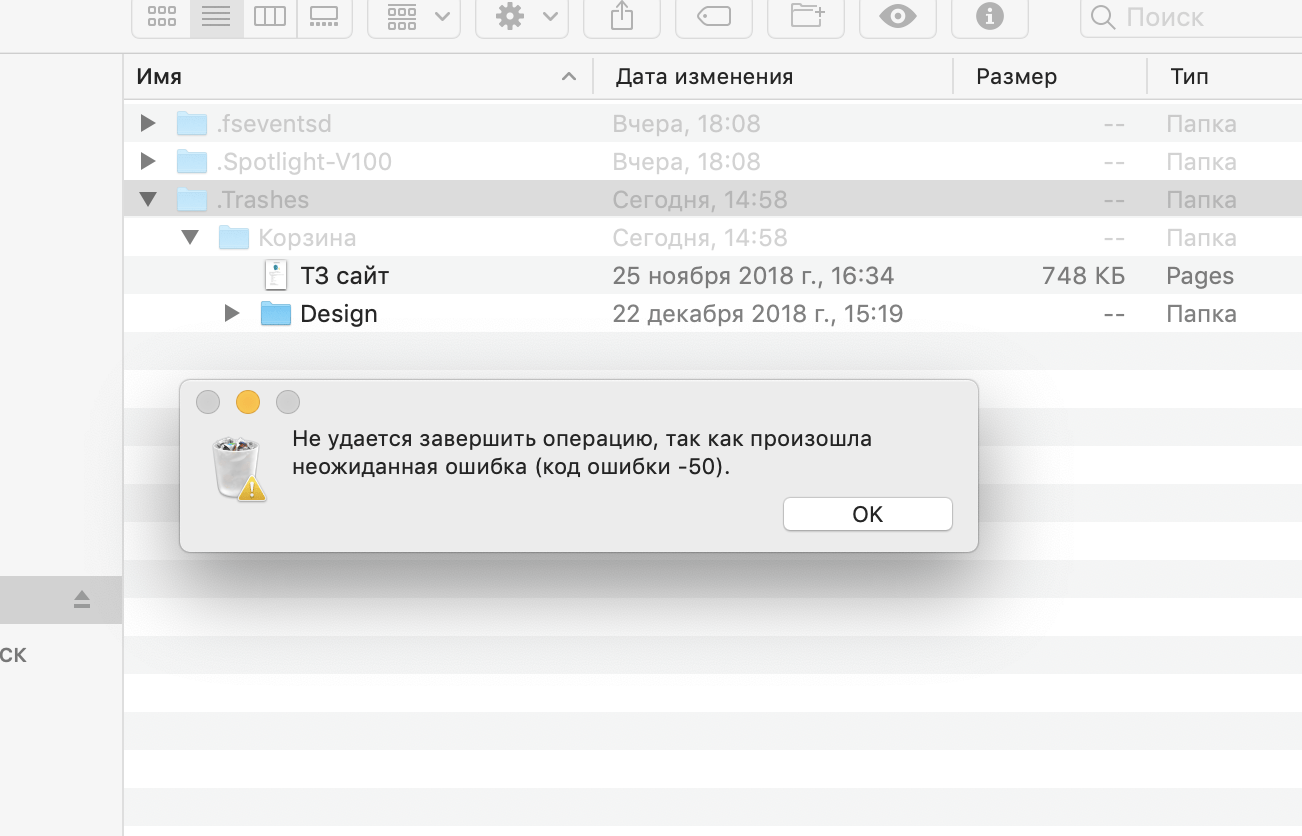Image resolution: width=1302 pixels, height=836 pixels.
Task: Open the gear action menu
Action: pyautogui.click(x=522, y=17)
